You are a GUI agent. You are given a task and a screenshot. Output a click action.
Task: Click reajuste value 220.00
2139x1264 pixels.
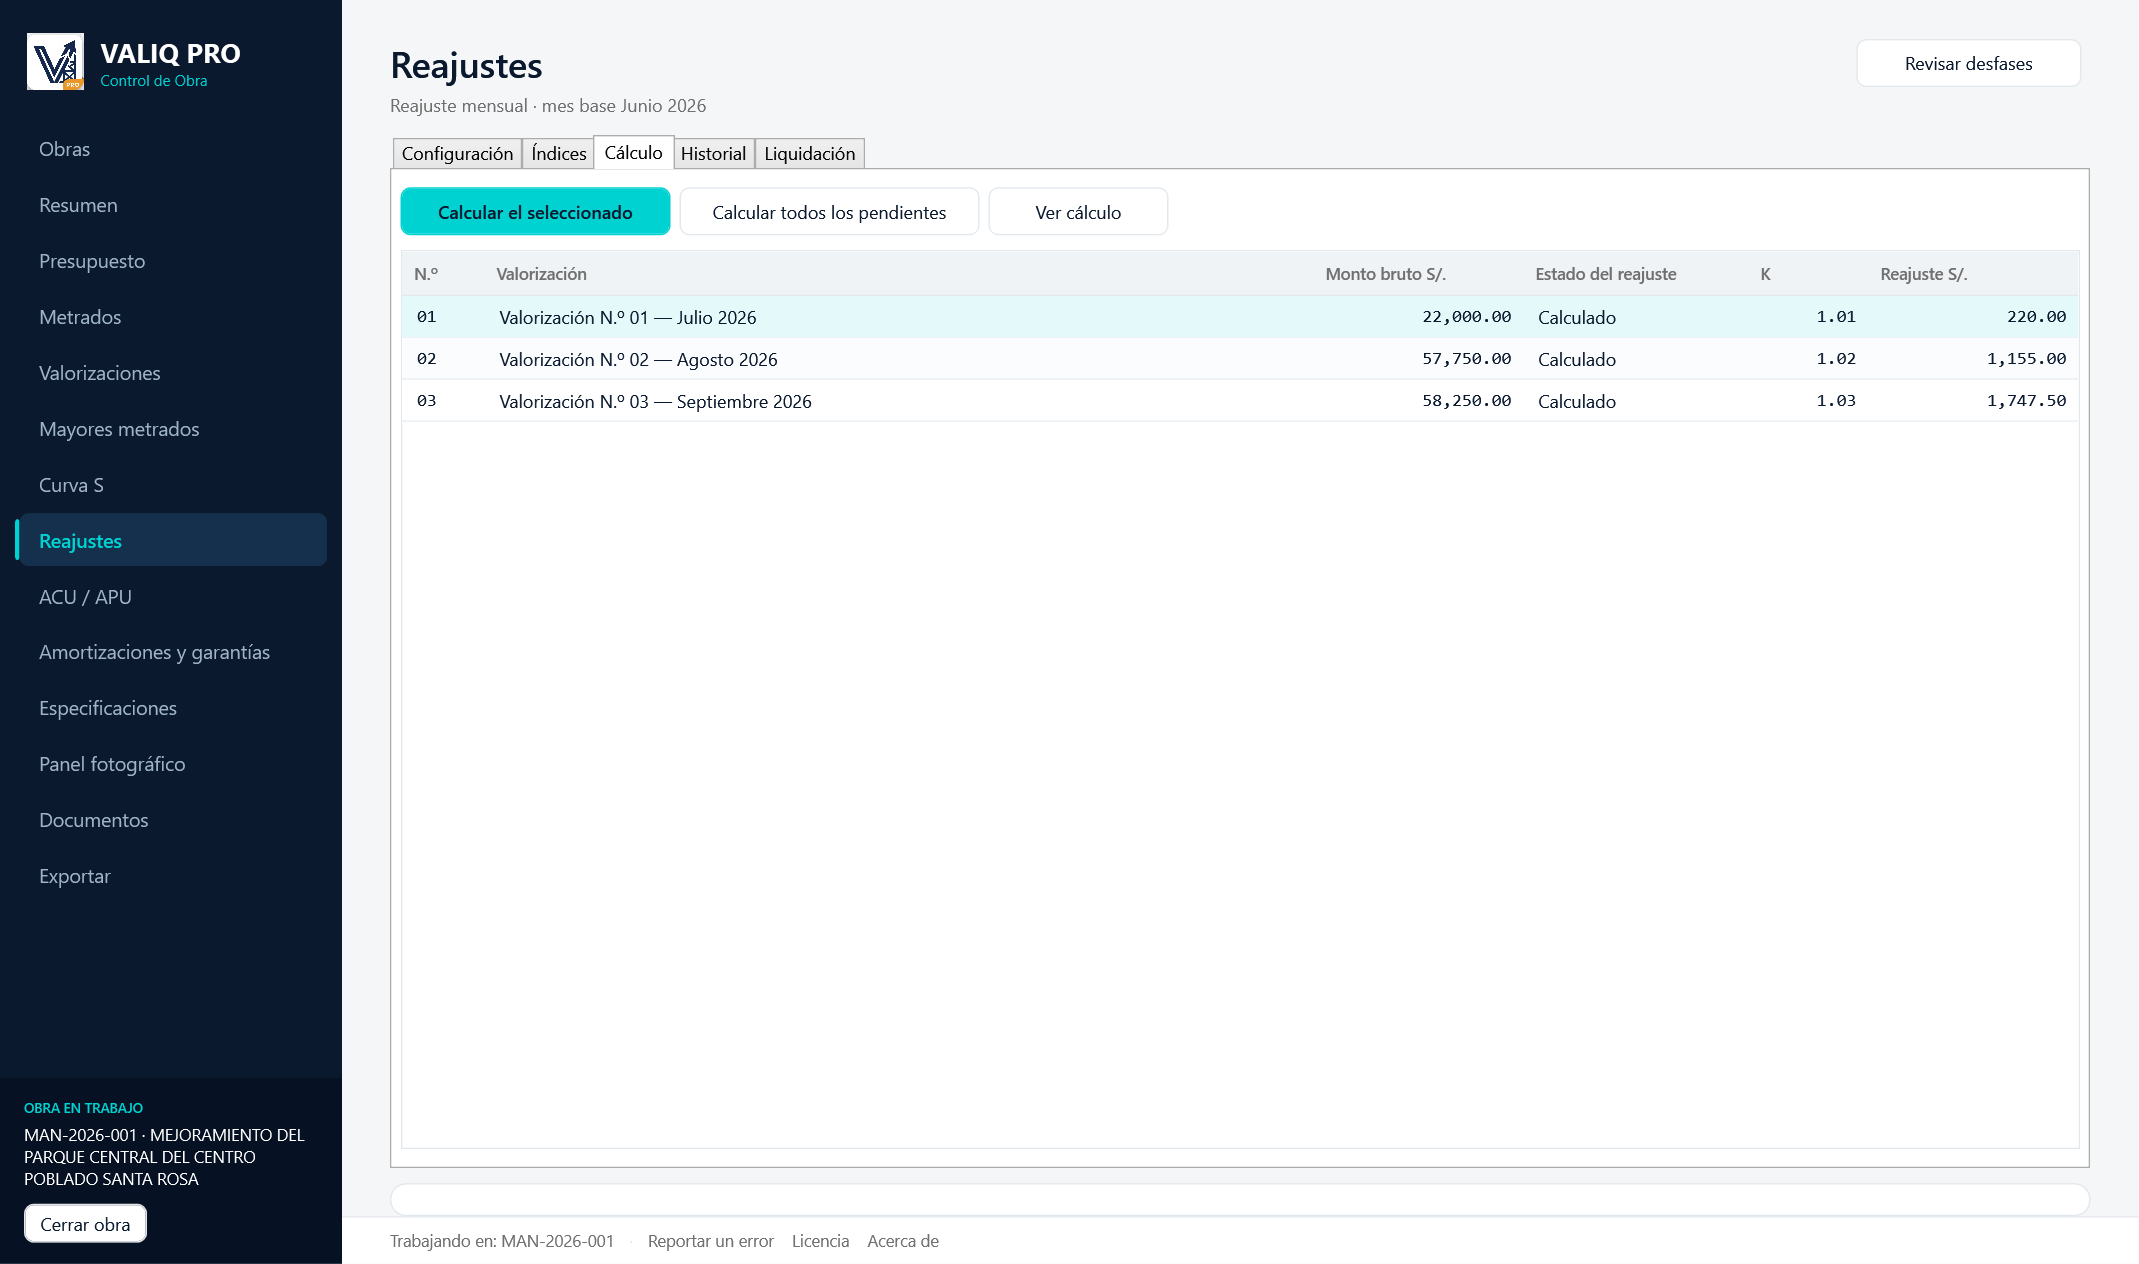(2036, 317)
